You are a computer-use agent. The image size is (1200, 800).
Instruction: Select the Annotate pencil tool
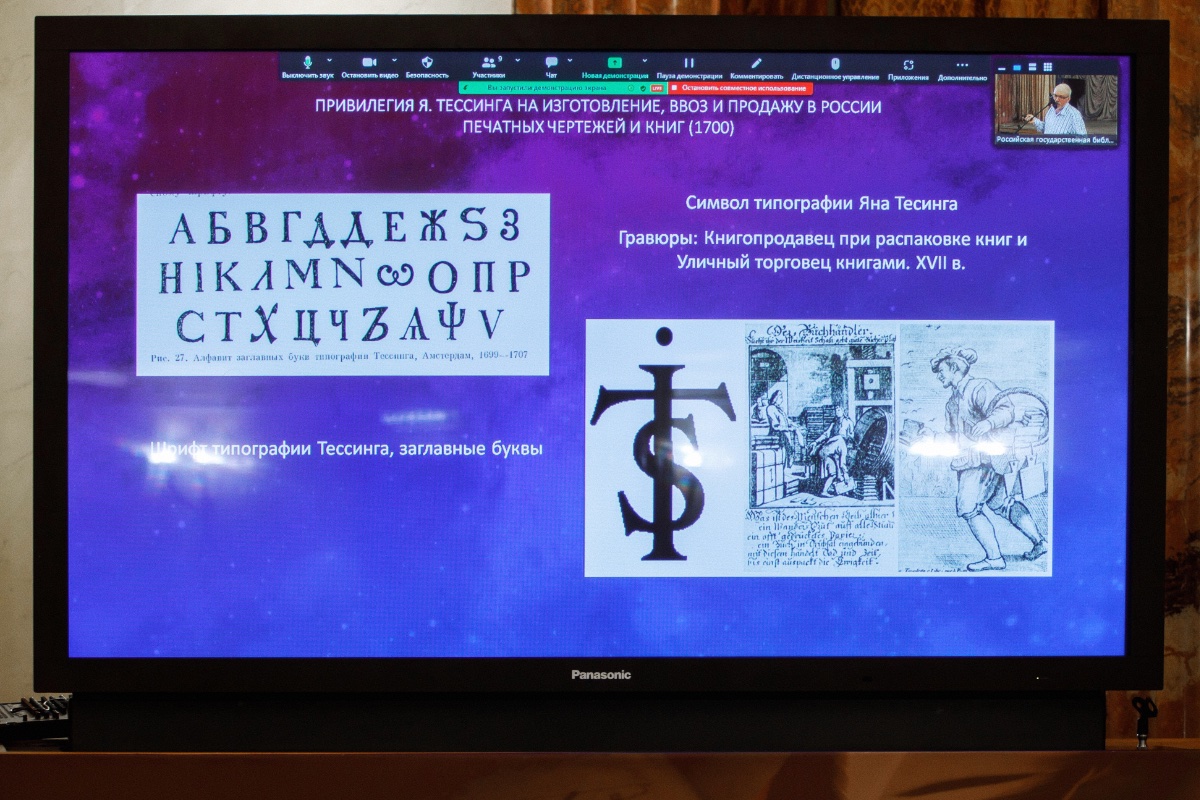(757, 63)
